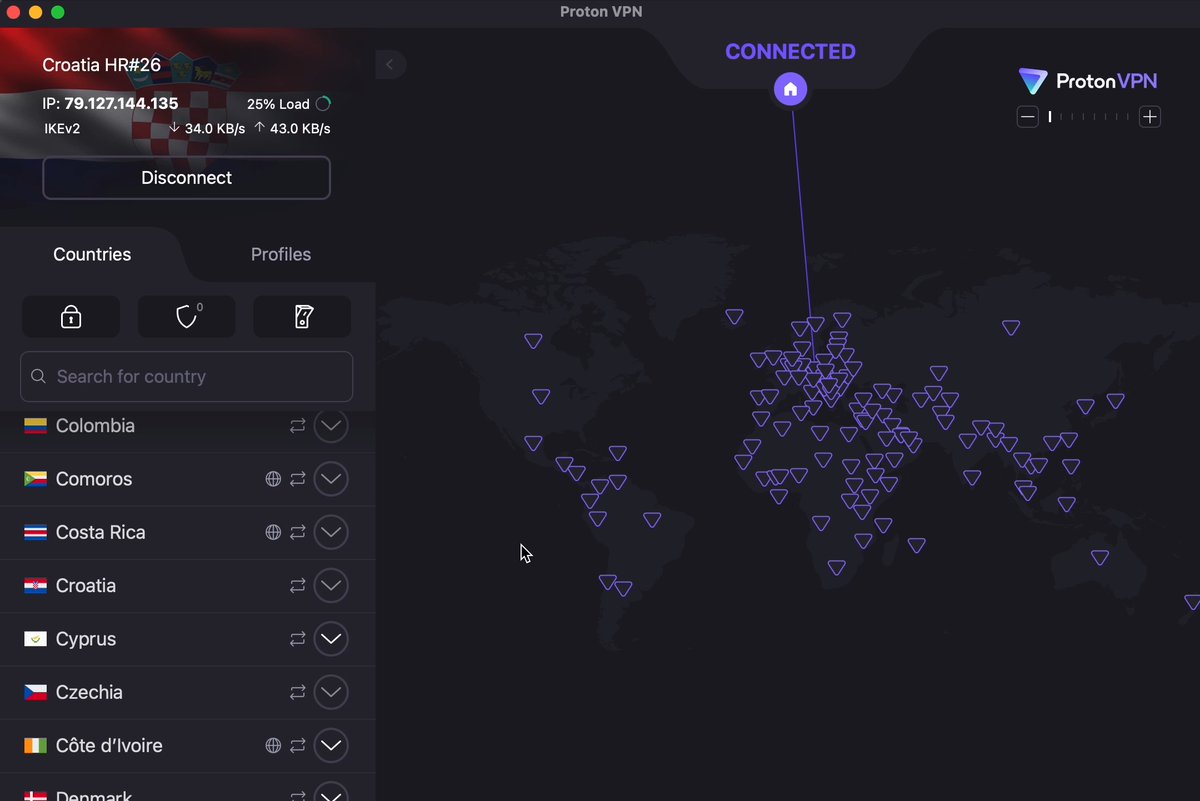1200x801 pixels.
Task: Zoom in the map with plus
Action: (x=1150, y=117)
